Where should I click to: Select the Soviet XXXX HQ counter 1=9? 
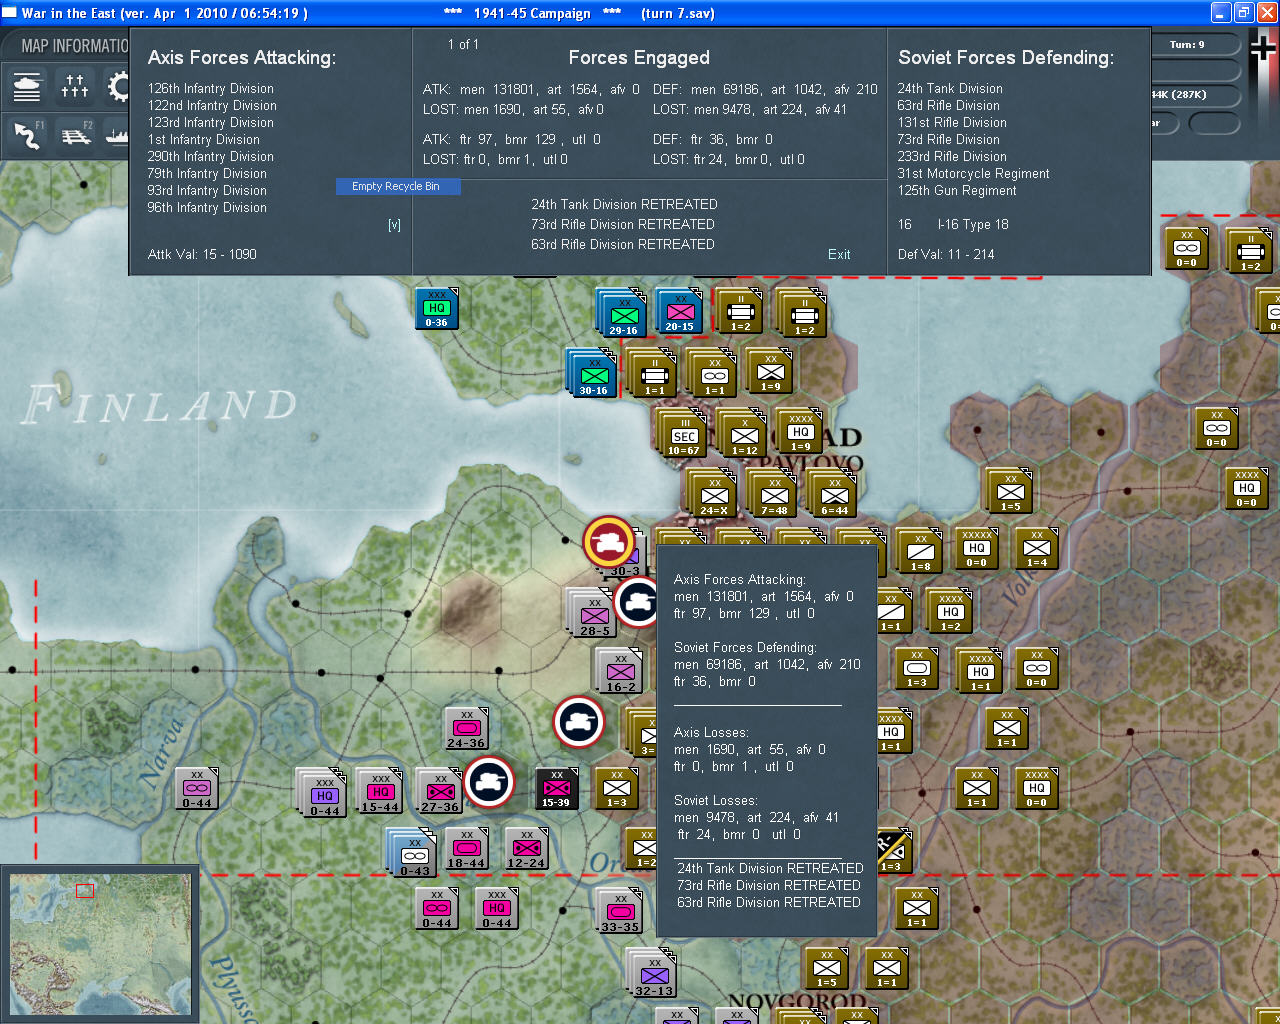800,431
